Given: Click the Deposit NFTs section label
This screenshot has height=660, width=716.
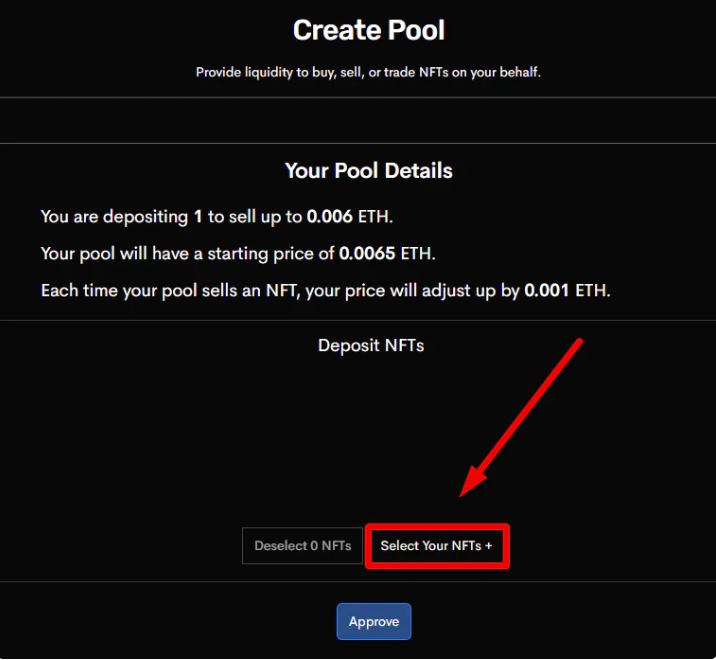Looking at the screenshot, I should click(x=371, y=345).
